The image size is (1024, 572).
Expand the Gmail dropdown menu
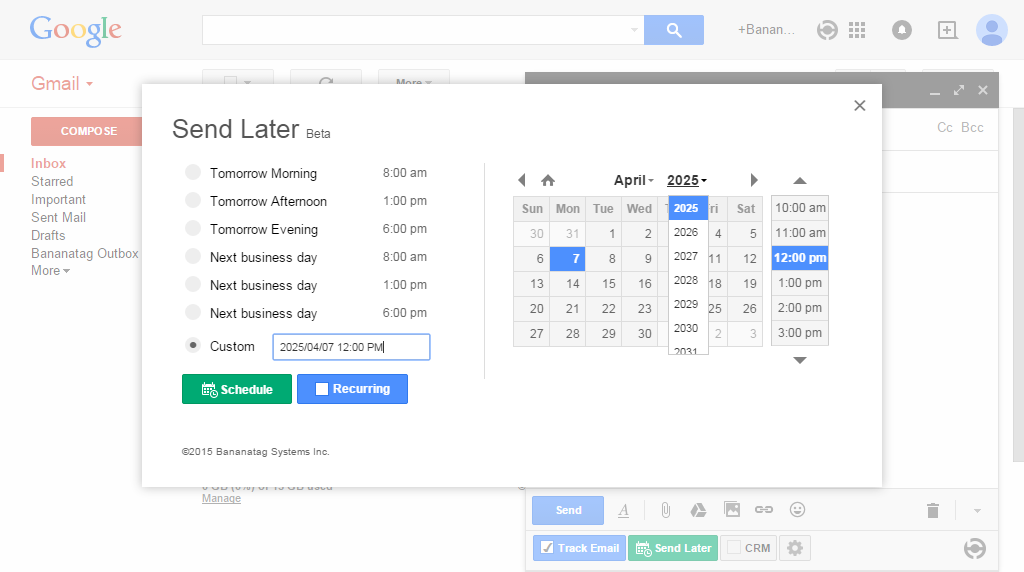tap(62, 84)
